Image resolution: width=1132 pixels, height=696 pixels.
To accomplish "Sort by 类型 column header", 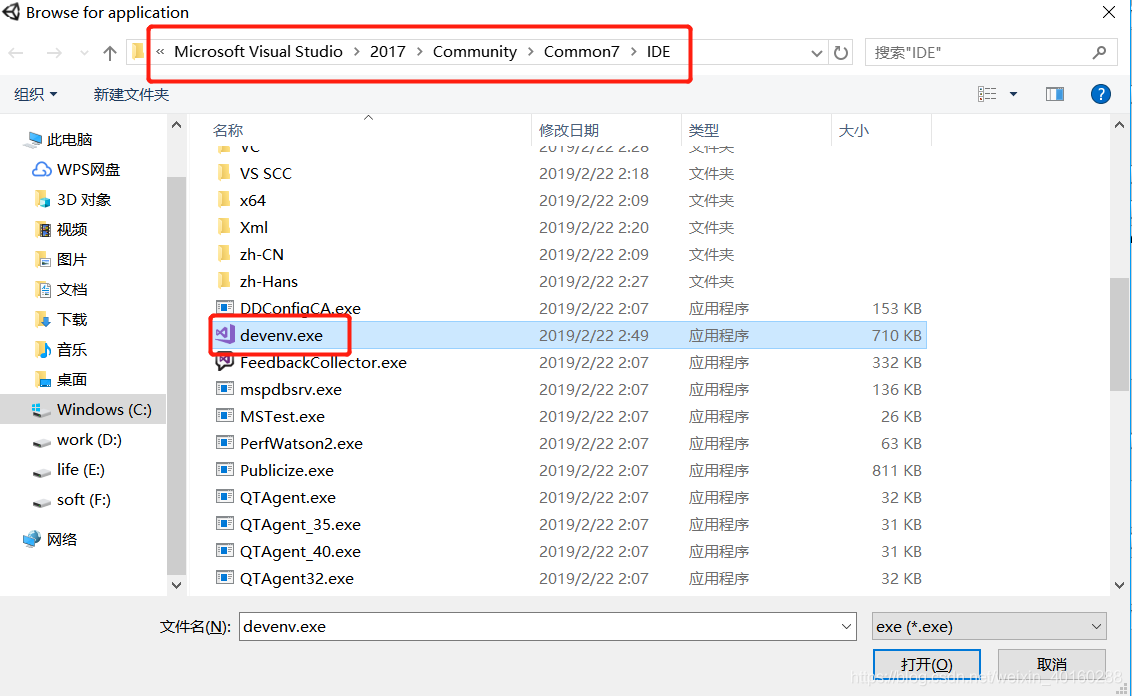I will pyautogui.click(x=704, y=131).
